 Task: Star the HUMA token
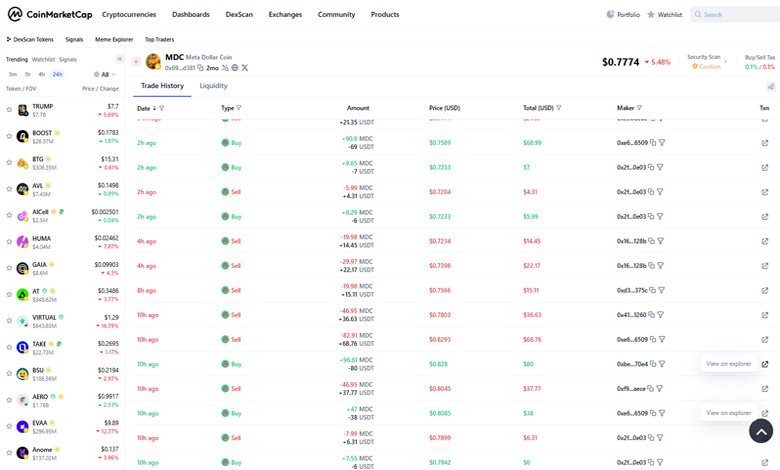9,241
